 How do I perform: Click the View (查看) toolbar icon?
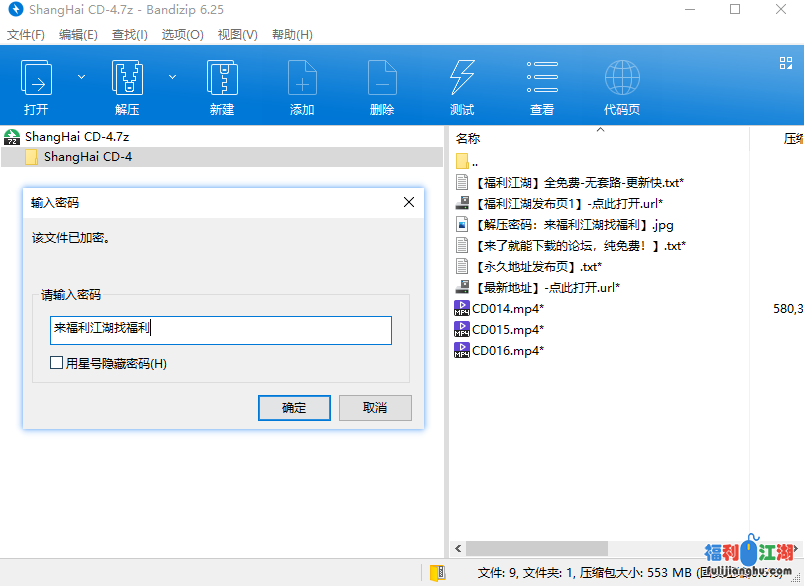click(x=542, y=80)
